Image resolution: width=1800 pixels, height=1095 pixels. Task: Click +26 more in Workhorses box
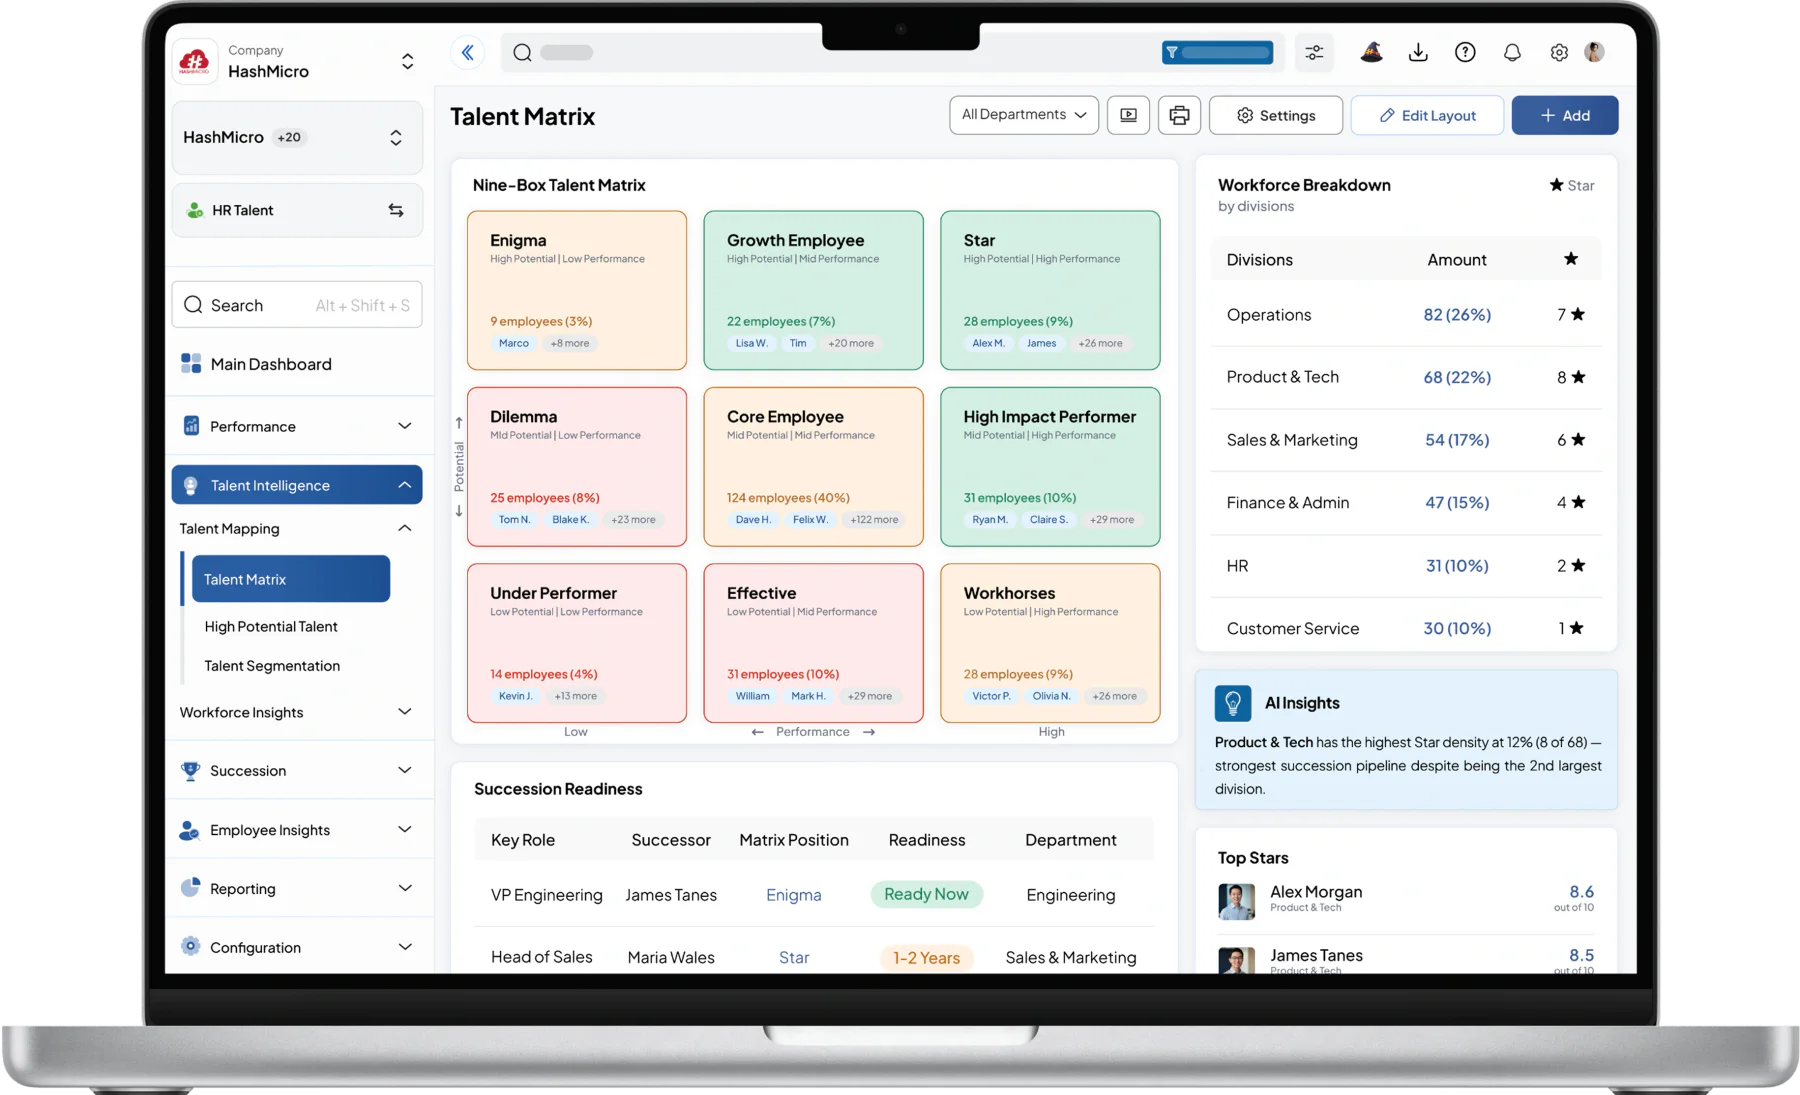(x=1114, y=696)
